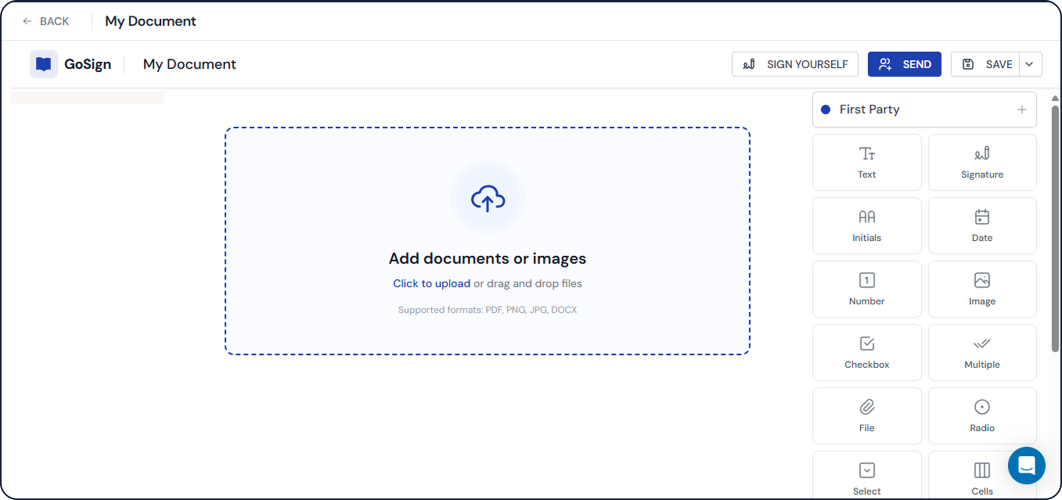Screen dimensions: 1062x500
Task: Expand the SAVE dropdown arrow
Action: [x=1030, y=64]
